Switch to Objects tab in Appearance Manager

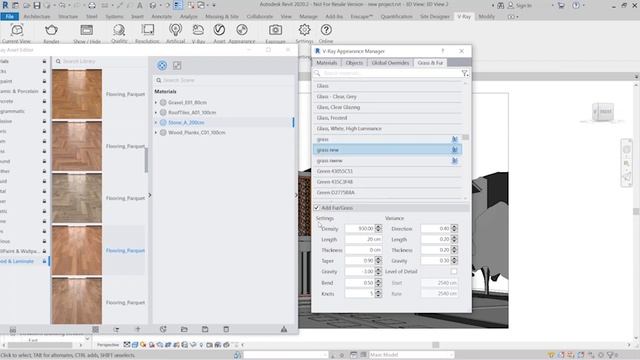354,63
